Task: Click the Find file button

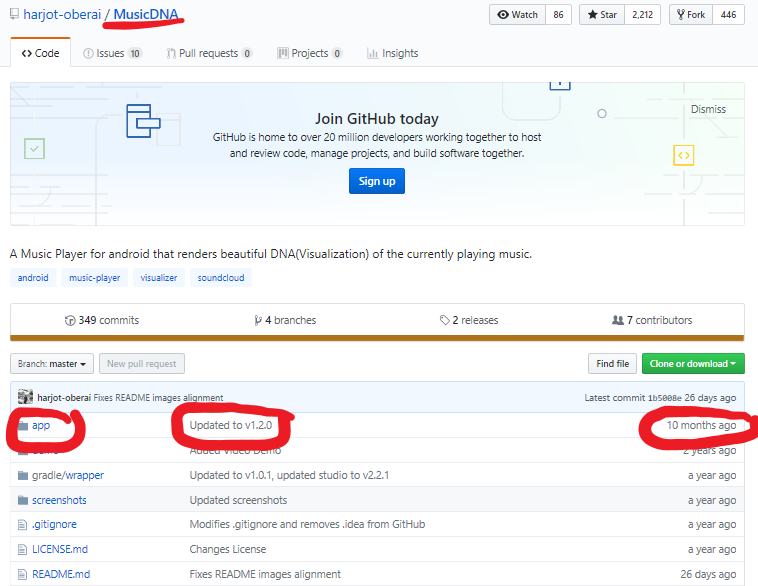Action: click(x=612, y=364)
